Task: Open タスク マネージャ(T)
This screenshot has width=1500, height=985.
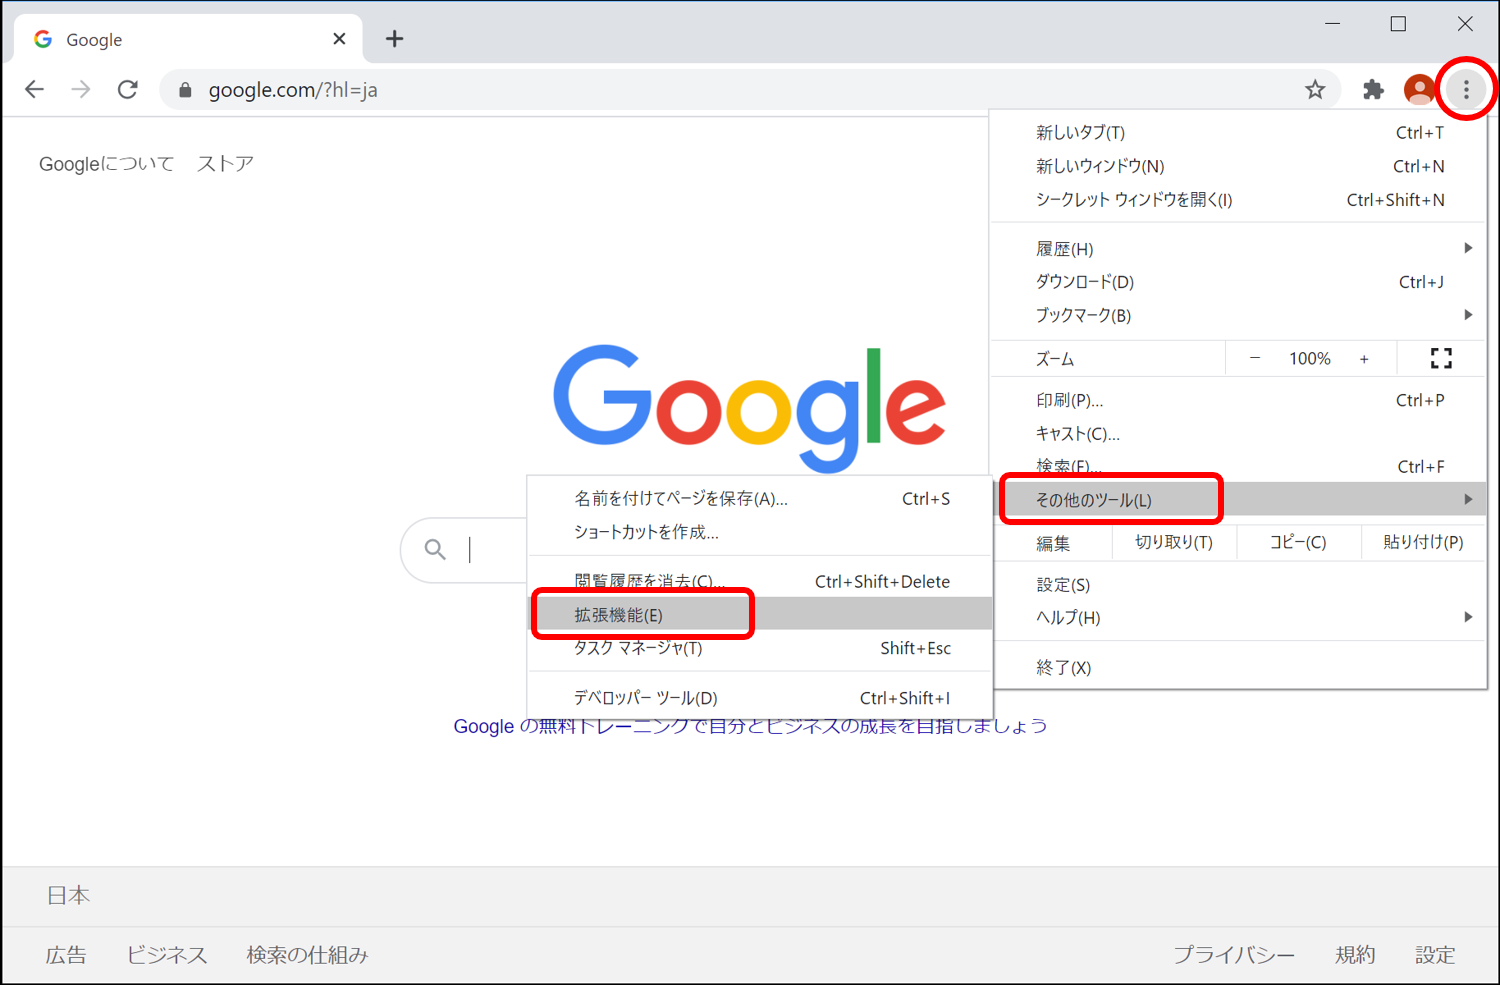Action: 760,648
